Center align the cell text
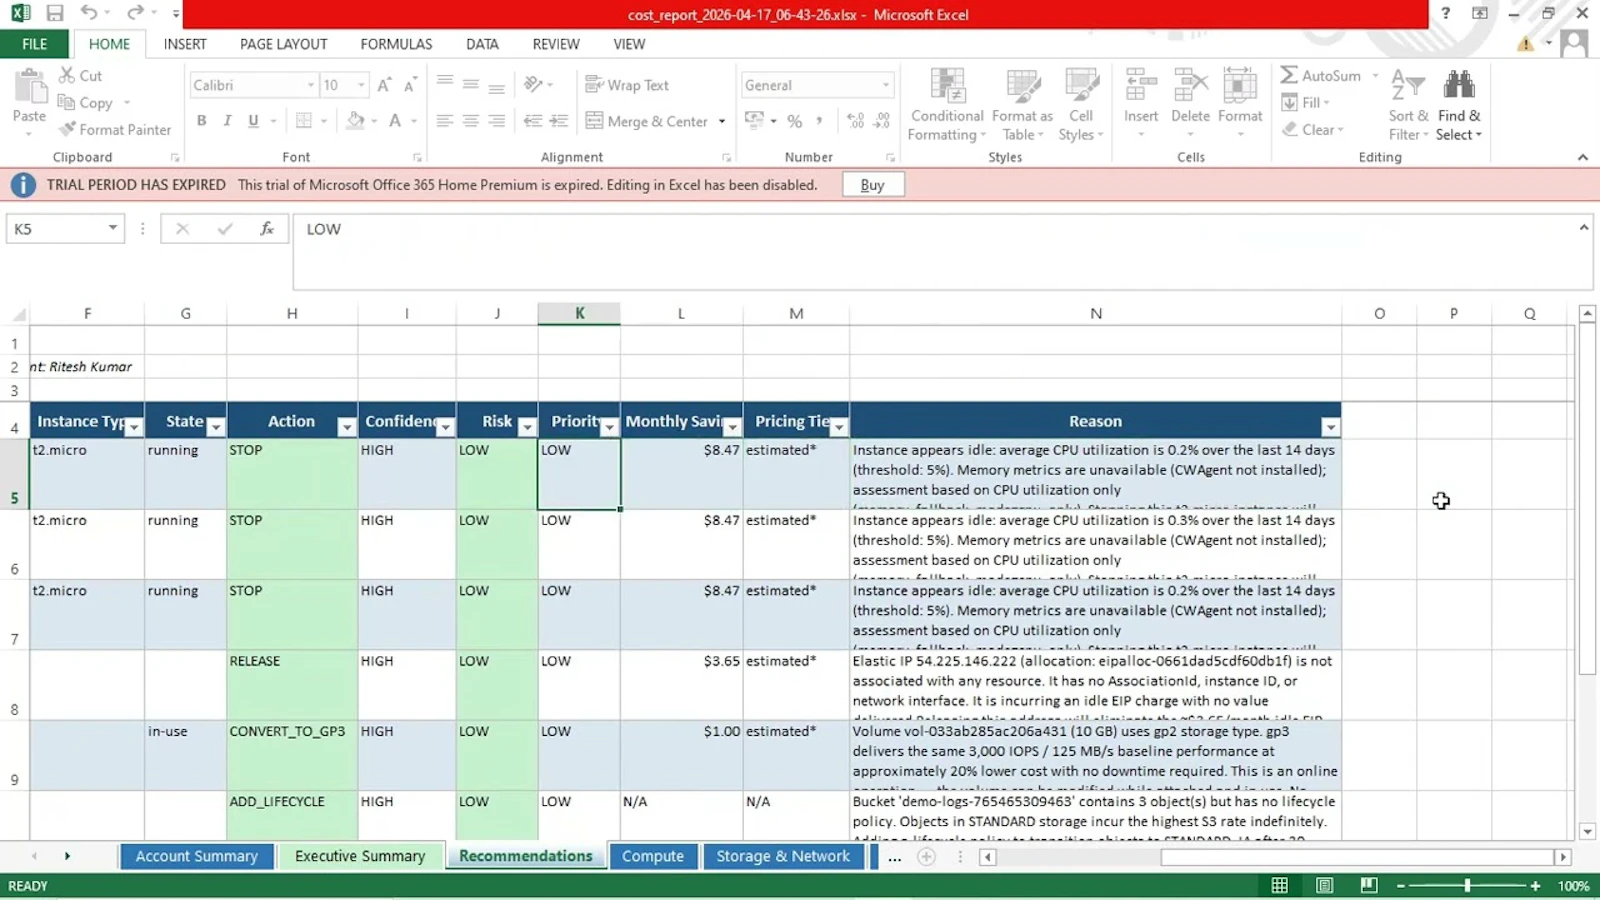The width and height of the screenshot is (1600, 900). (x=470, y=120)
